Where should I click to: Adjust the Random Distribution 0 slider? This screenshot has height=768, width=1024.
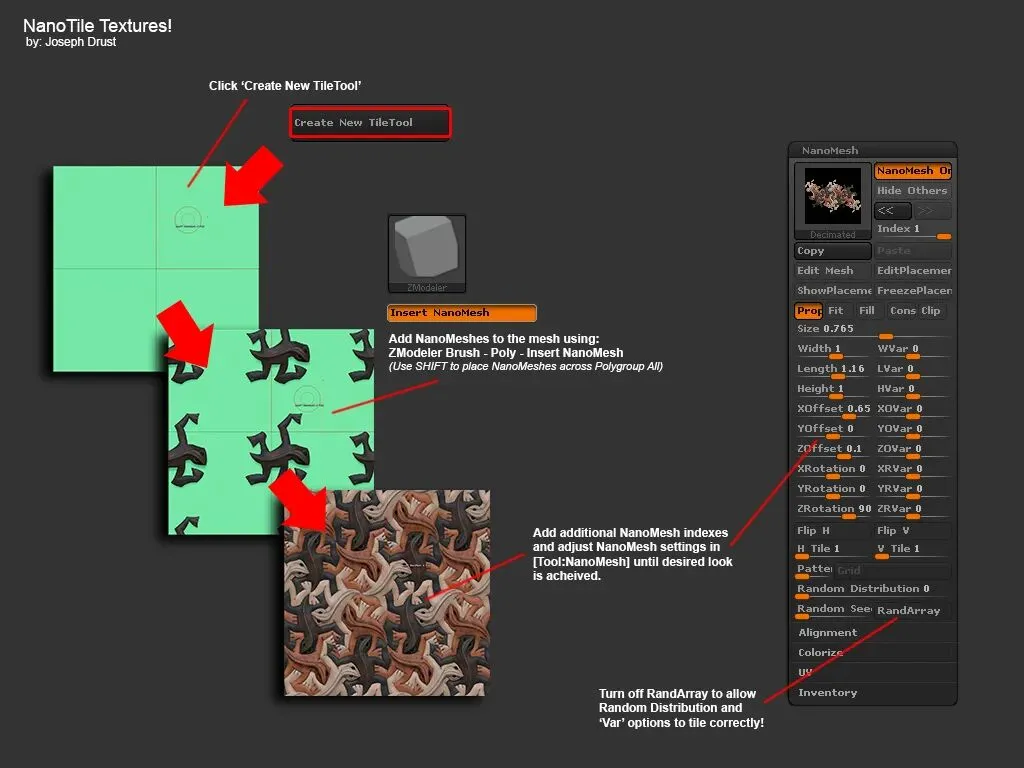873,590
